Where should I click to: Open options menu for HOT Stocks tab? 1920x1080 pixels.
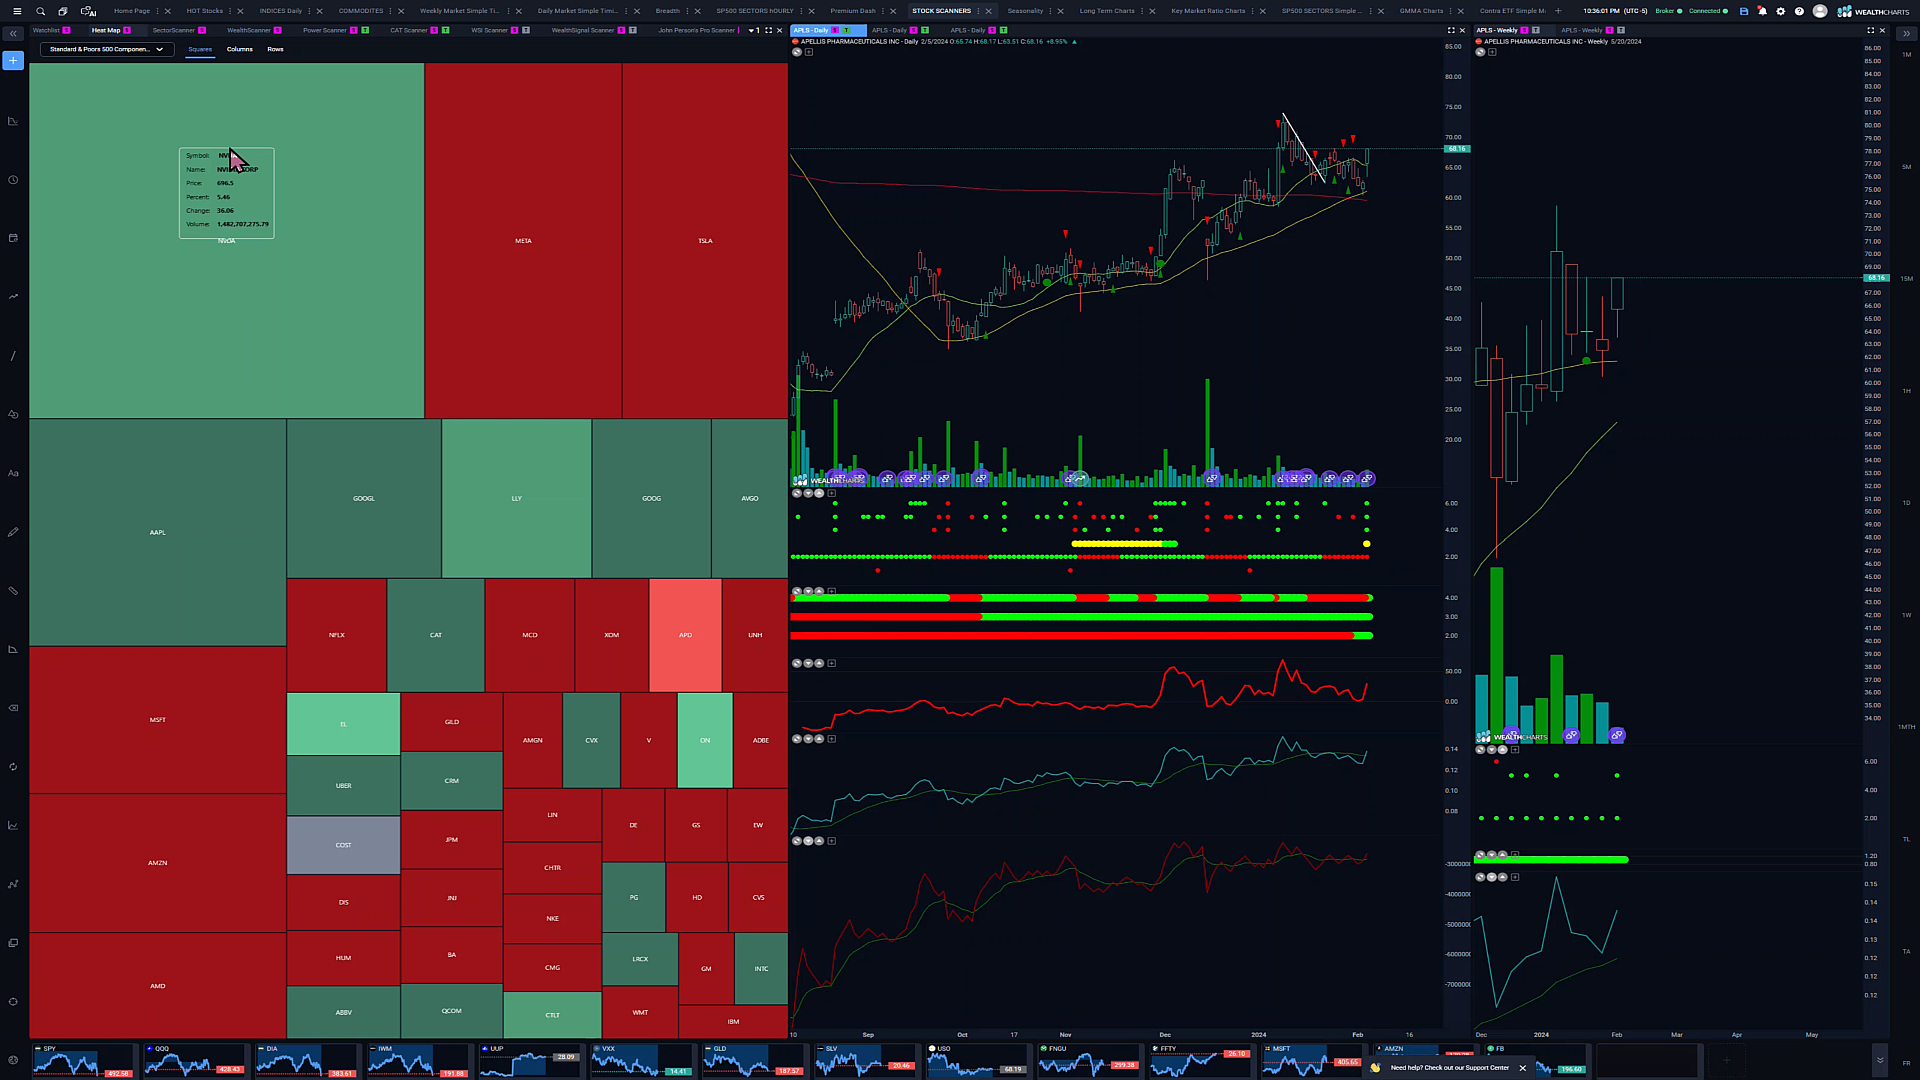(231, 11)
